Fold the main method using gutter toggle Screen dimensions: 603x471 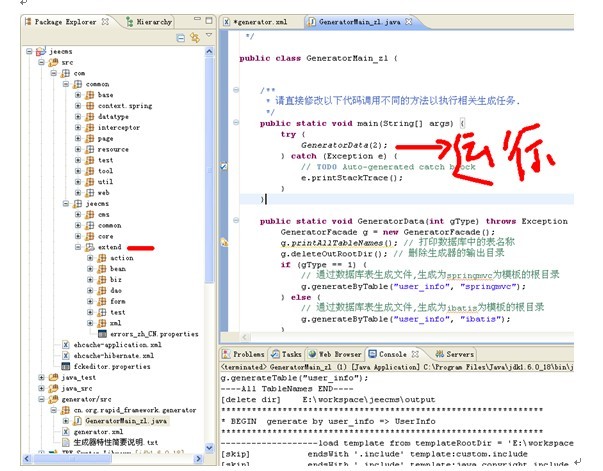(236, 123)
